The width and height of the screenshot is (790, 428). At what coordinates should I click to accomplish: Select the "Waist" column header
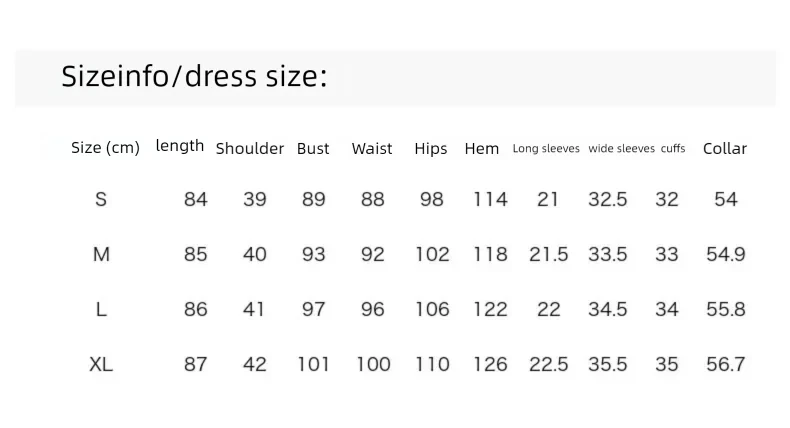tap(372, 148)
